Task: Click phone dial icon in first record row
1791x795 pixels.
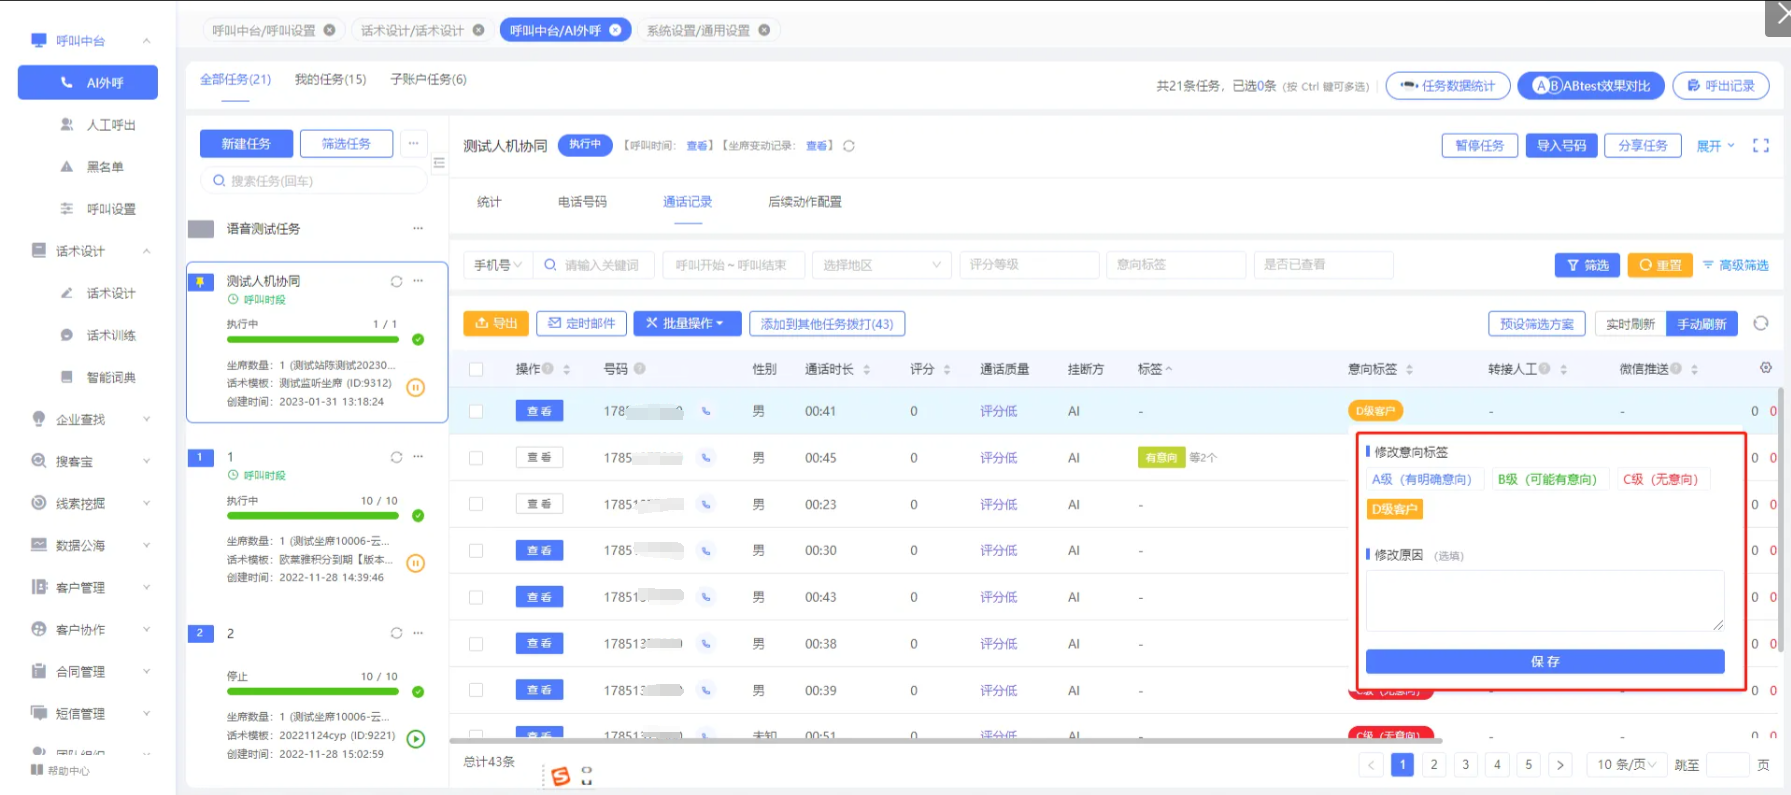Action: click(706, 411)
